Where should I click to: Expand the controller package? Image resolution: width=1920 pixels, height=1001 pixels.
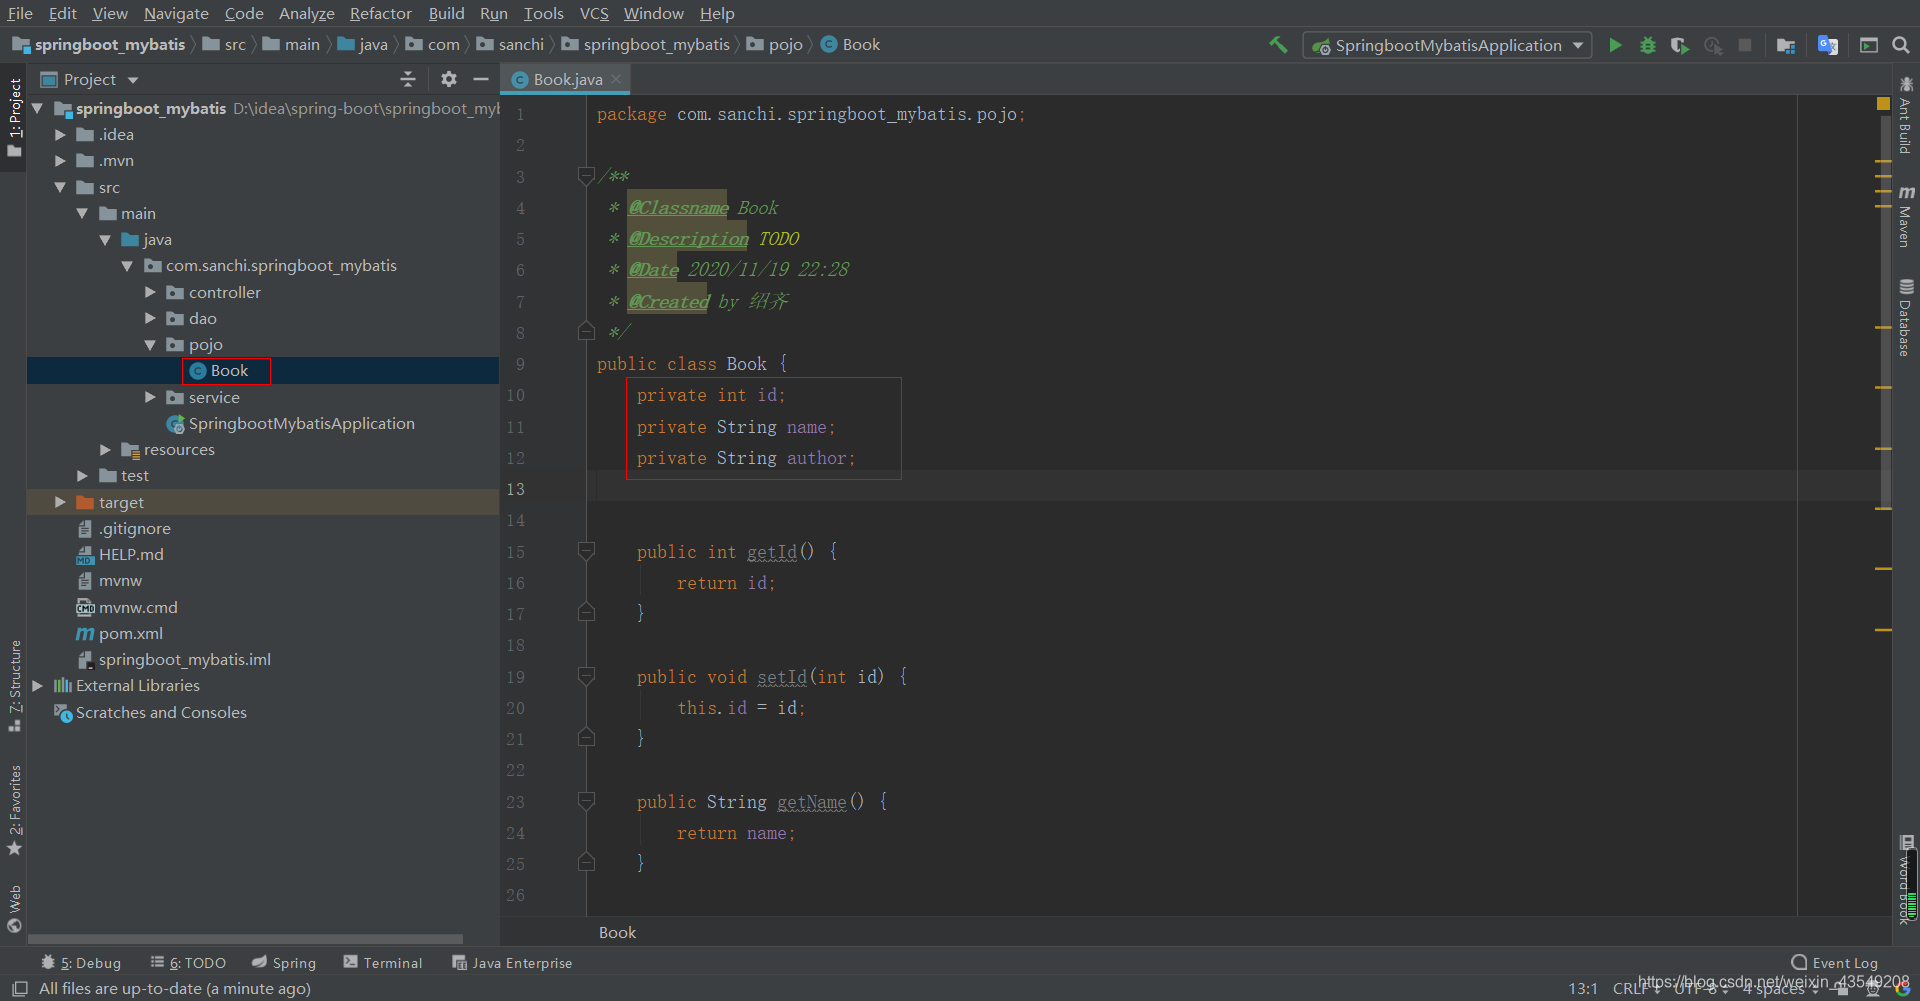point(150,293)
